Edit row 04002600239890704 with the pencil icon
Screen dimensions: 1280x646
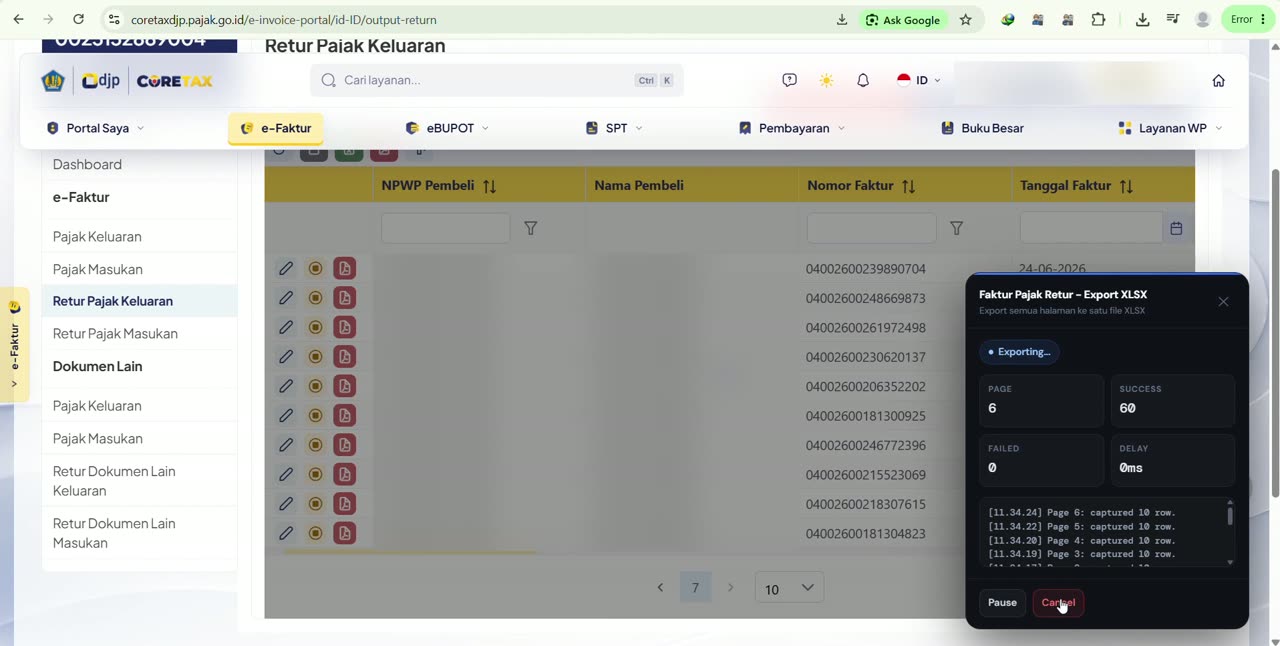pyautogui.click(x=286, y=269)
